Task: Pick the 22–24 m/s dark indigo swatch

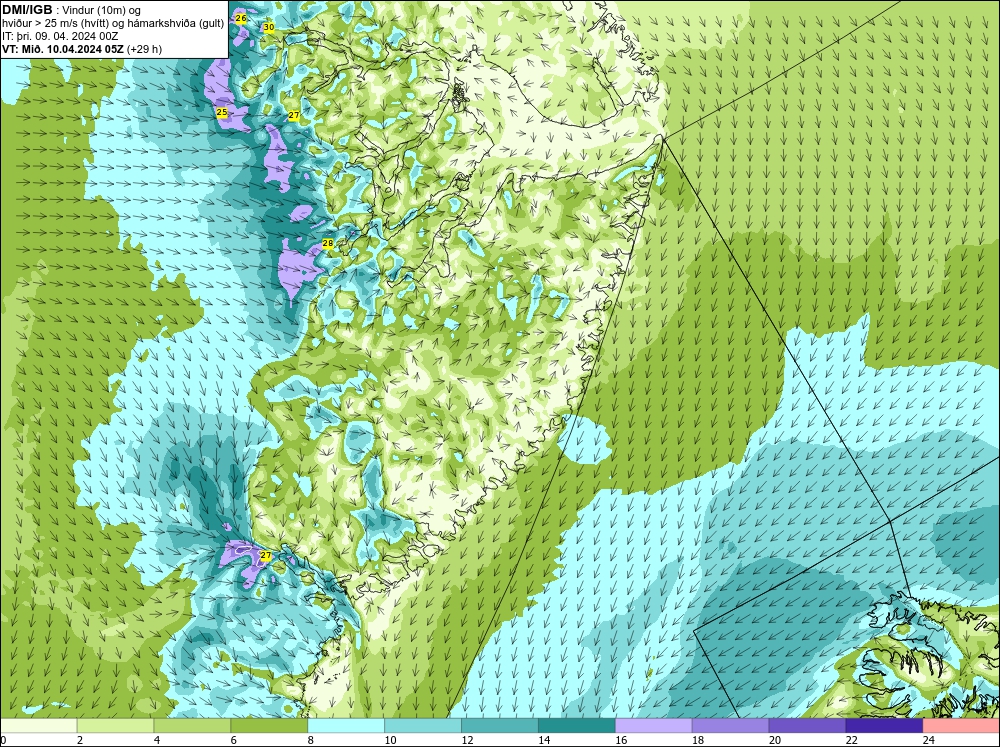Action: point(884,726)
